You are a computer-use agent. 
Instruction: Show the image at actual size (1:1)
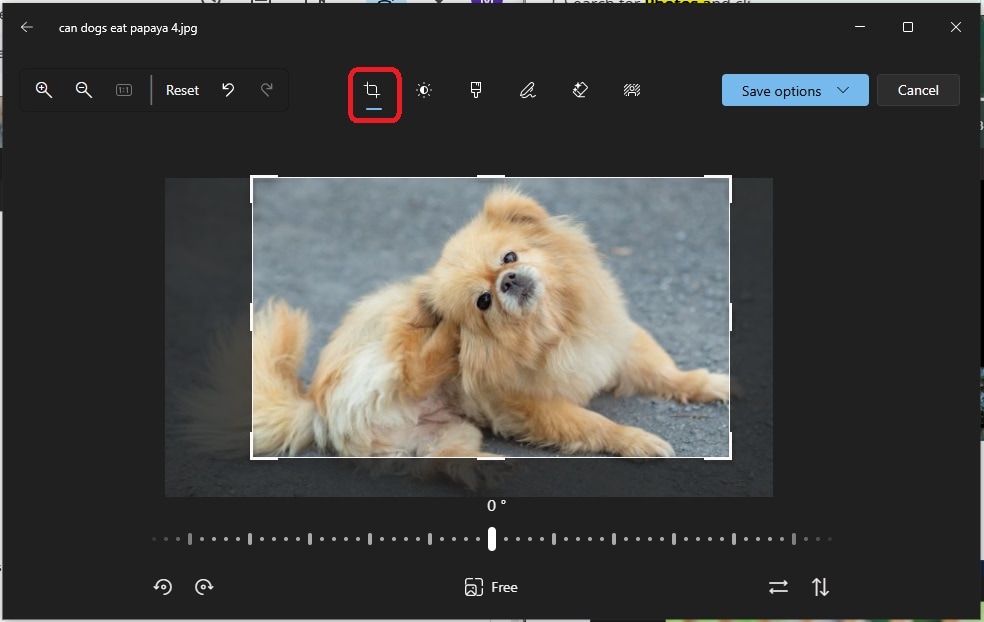point(124,90)
